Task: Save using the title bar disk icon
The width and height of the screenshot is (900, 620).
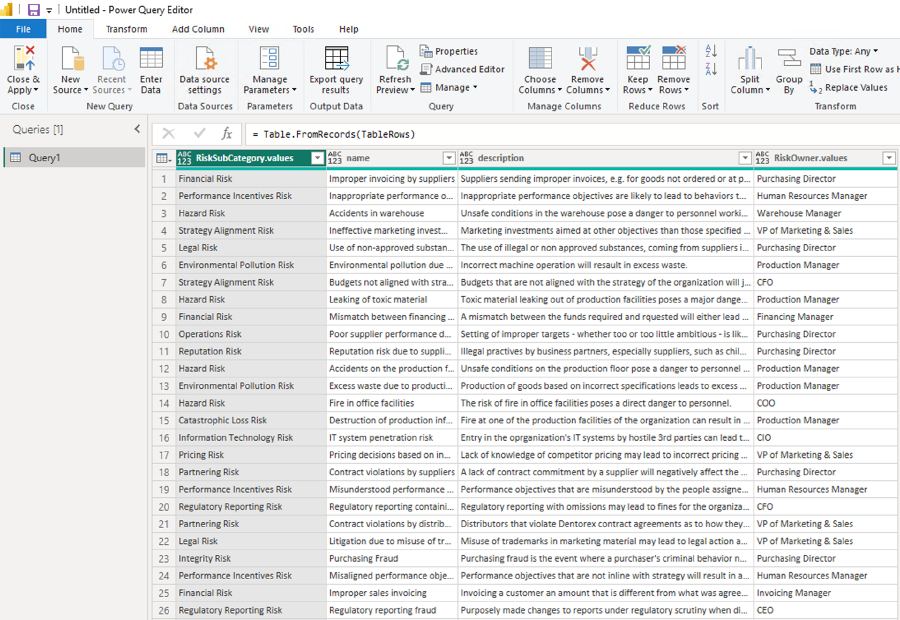Action: point(34,10)
